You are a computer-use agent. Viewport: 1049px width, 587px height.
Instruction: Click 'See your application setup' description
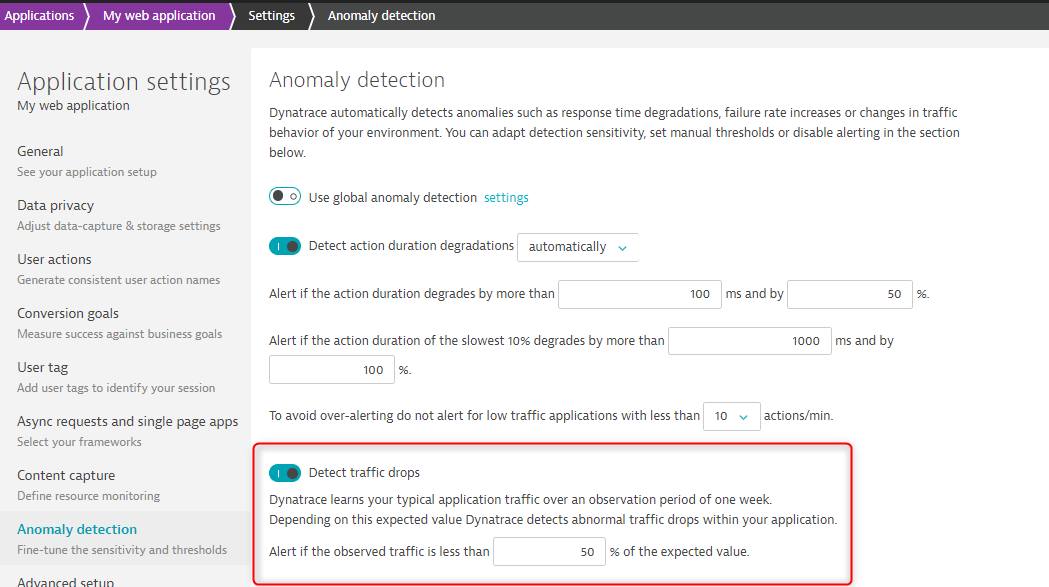point(87,172)
